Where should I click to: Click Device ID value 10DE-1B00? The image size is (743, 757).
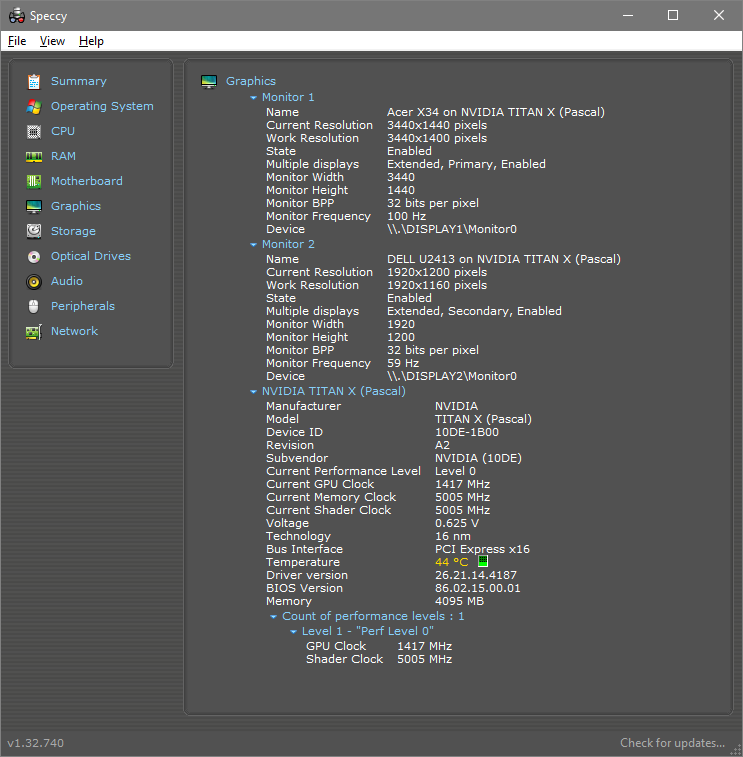pyautogui.click(x=466, y=433)
